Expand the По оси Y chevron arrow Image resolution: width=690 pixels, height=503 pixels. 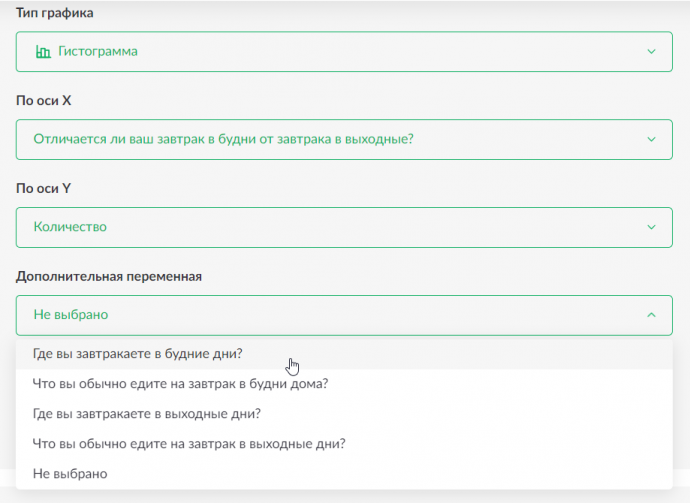click(x=651, y=227)
